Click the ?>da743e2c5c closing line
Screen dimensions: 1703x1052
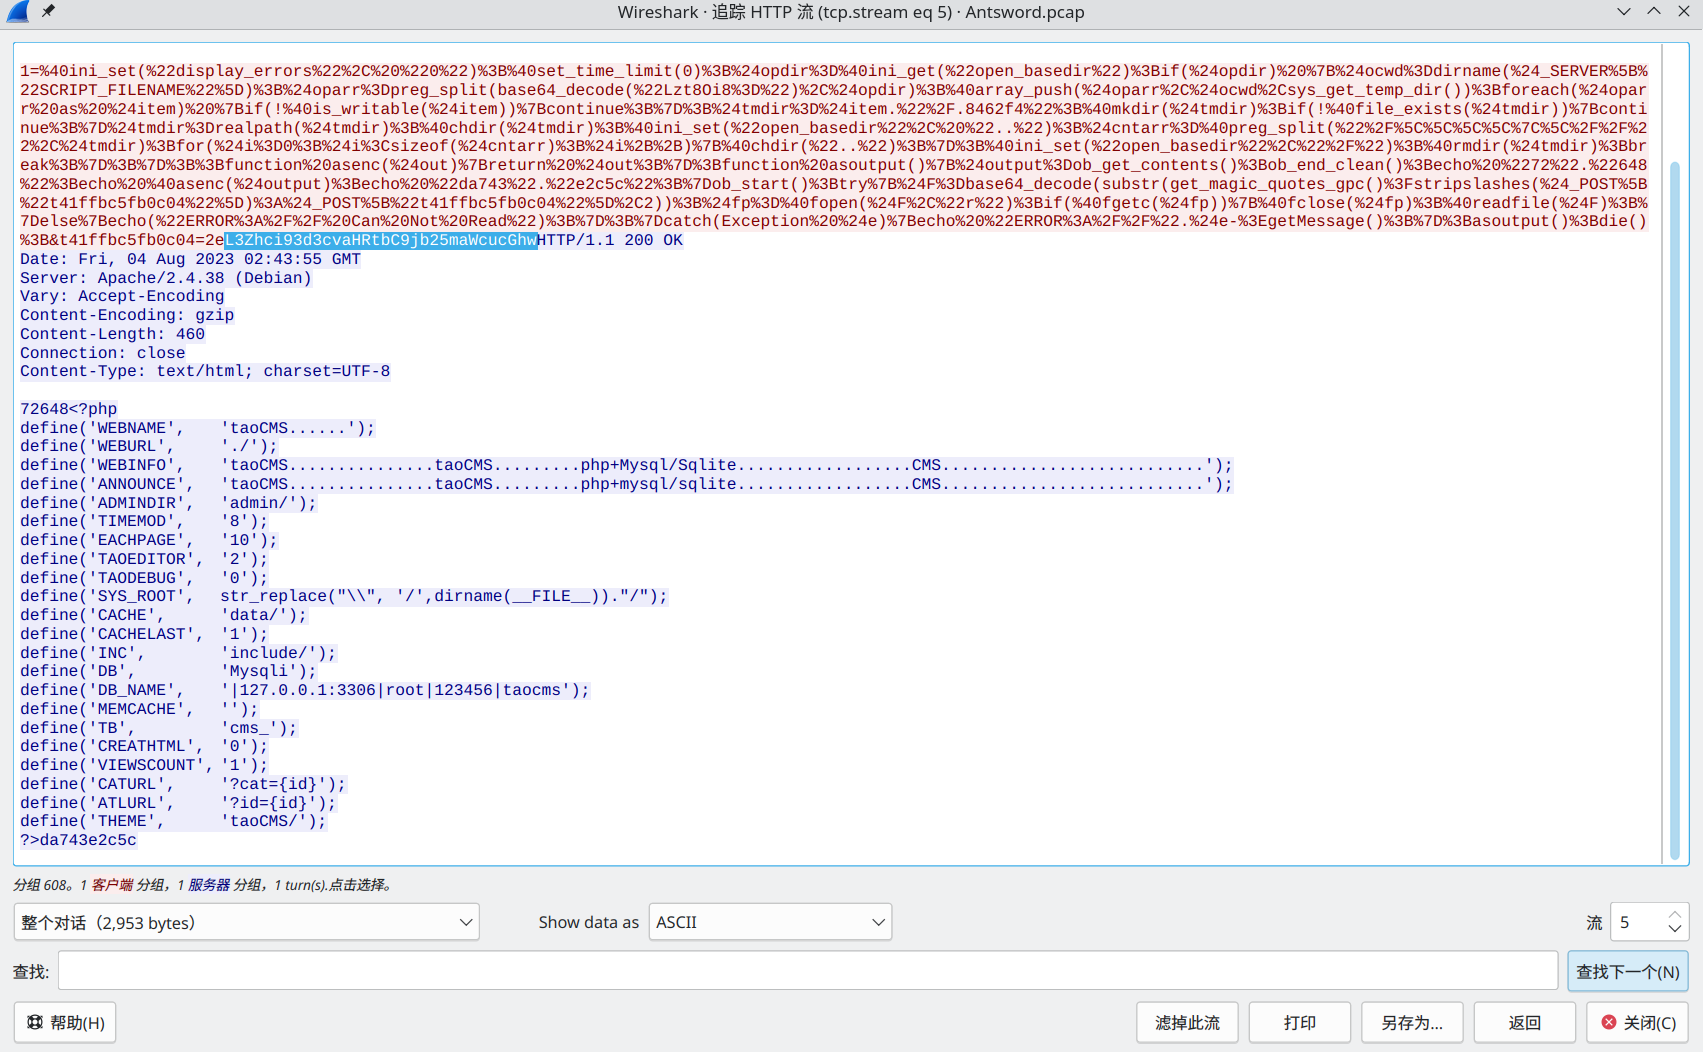tap(78, 840)
